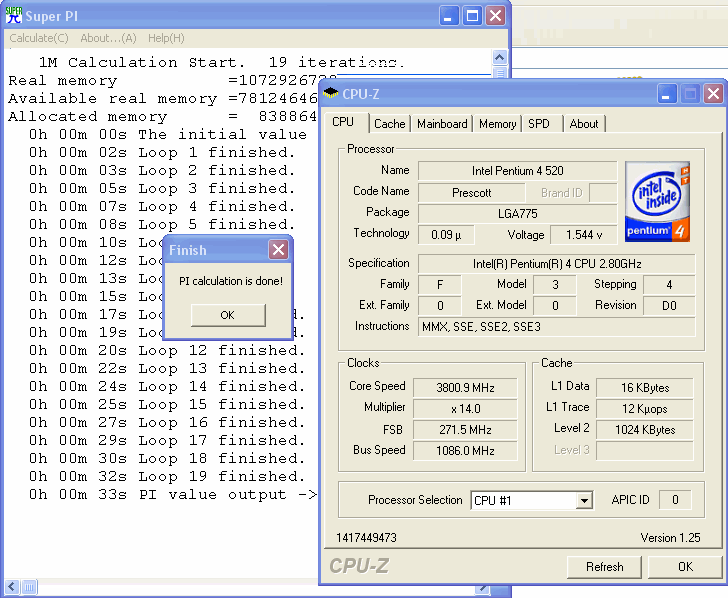Click the Voltage value 1.544 v
Image resolution: width=728 pixels, height=598 pixels.
click(x=584, y=235)
